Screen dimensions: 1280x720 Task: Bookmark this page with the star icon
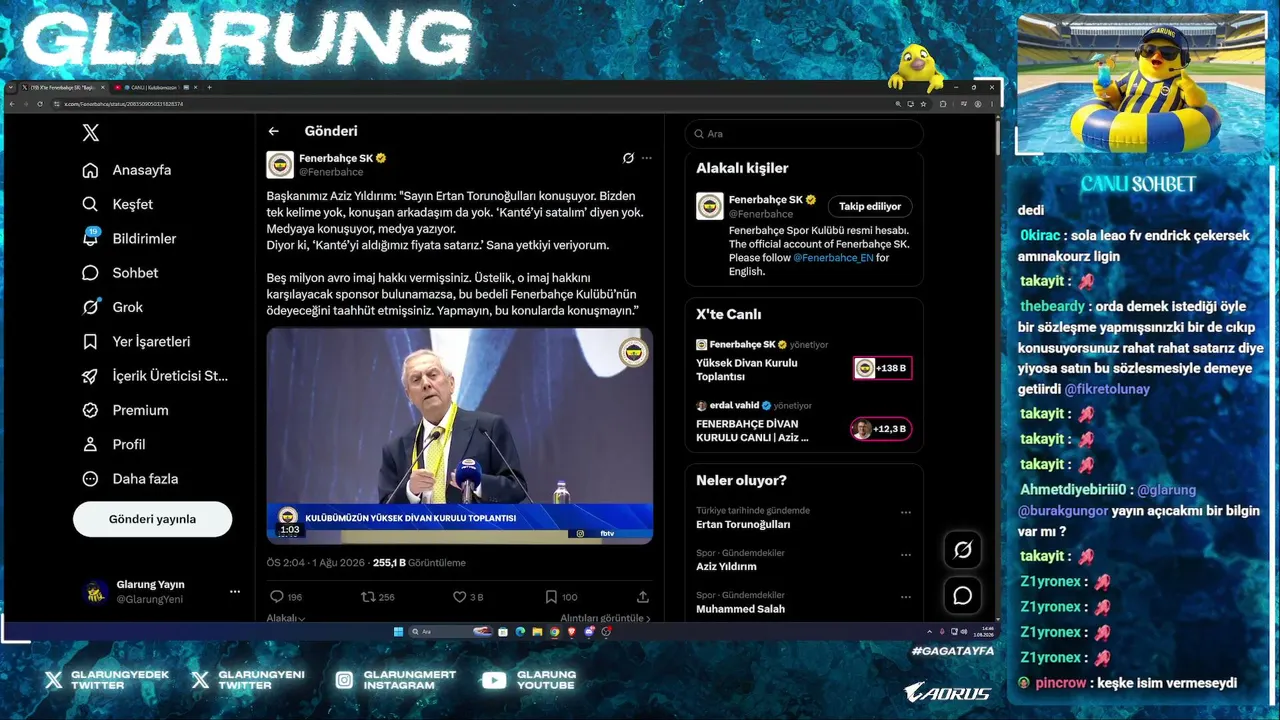click(x=924, y=104)
